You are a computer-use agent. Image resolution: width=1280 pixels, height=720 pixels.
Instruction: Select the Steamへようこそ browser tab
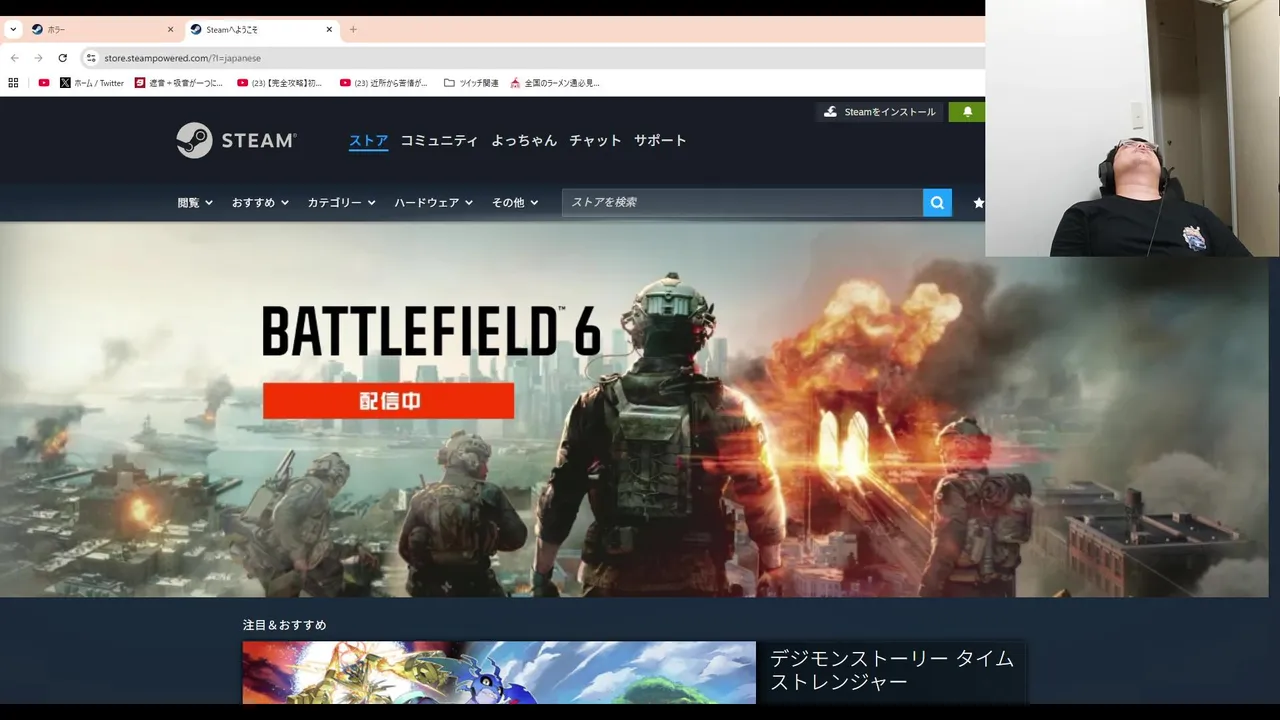click(x=261, y=29)
